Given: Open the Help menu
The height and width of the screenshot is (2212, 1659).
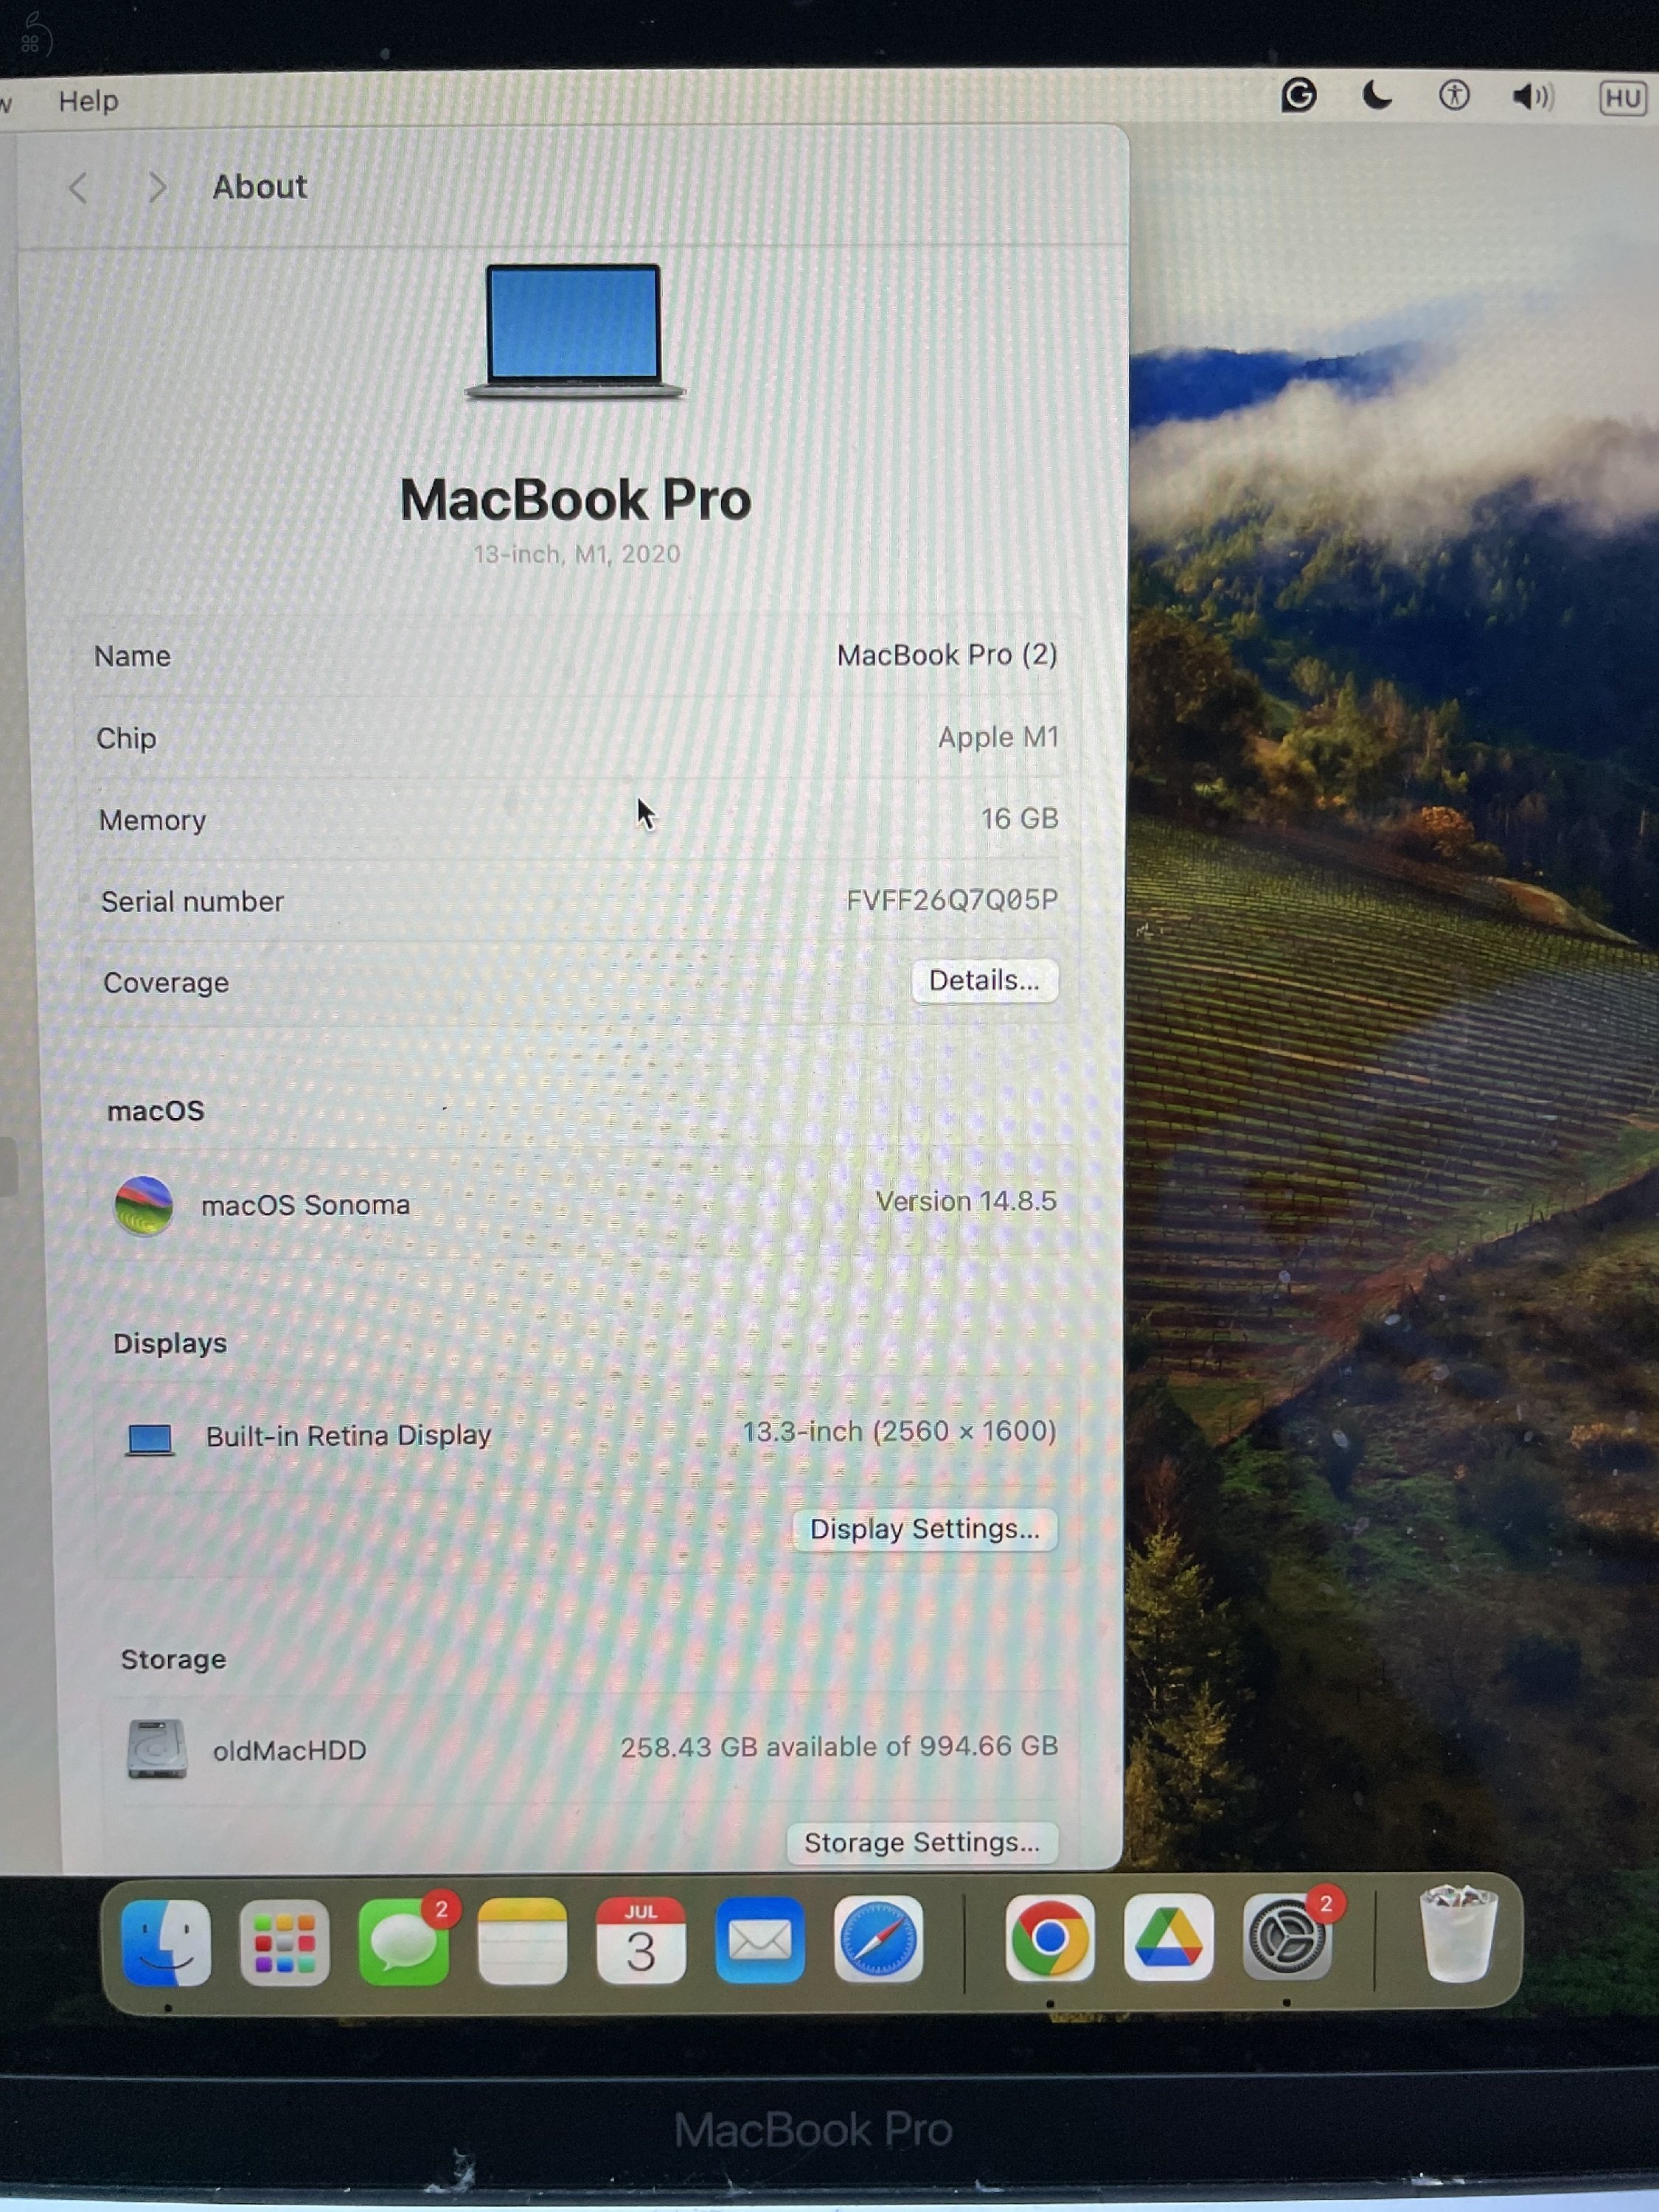Looking at the screenshot, I should click(x=88, y=101).
